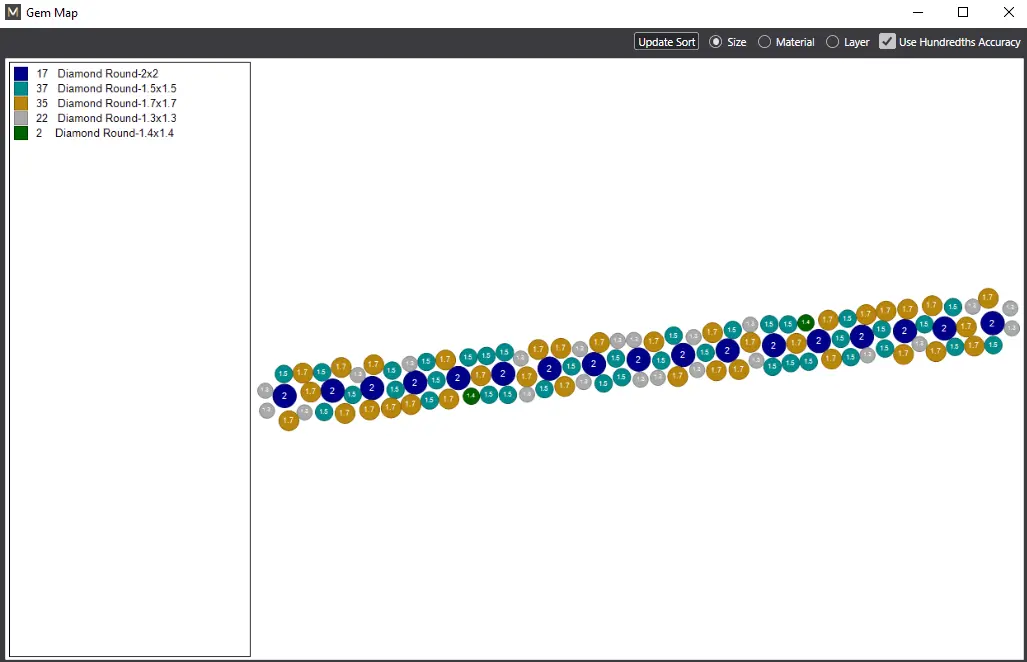Screen dimensions: 1027x662
Task: Click the Update Sort button
Action: (666, 42)
